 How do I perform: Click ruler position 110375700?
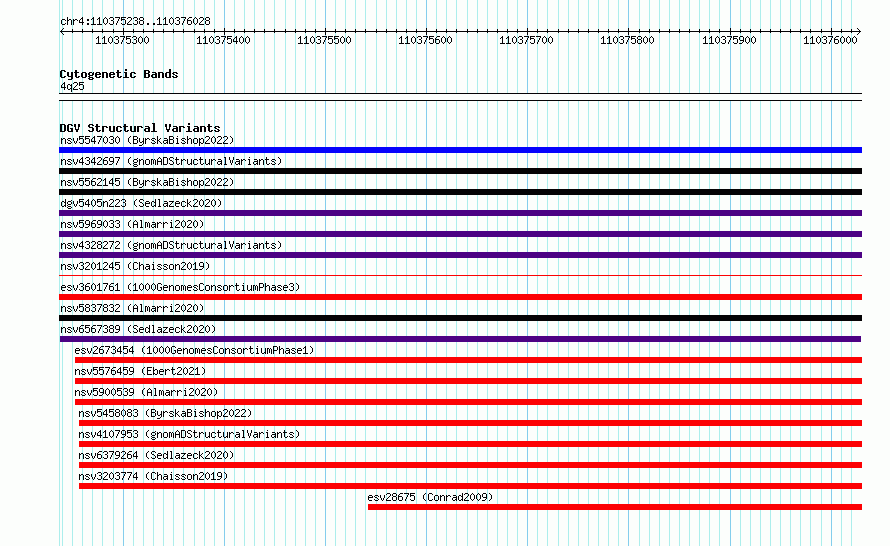tap(527, 40)
